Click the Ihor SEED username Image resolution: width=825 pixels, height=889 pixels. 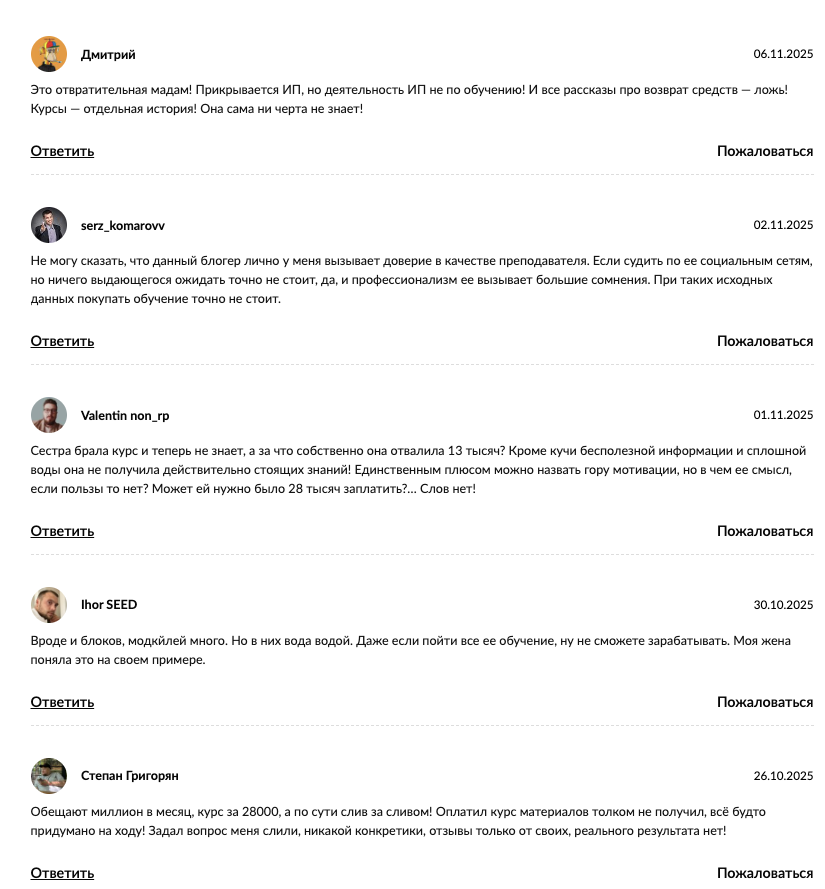click(109, 605)
